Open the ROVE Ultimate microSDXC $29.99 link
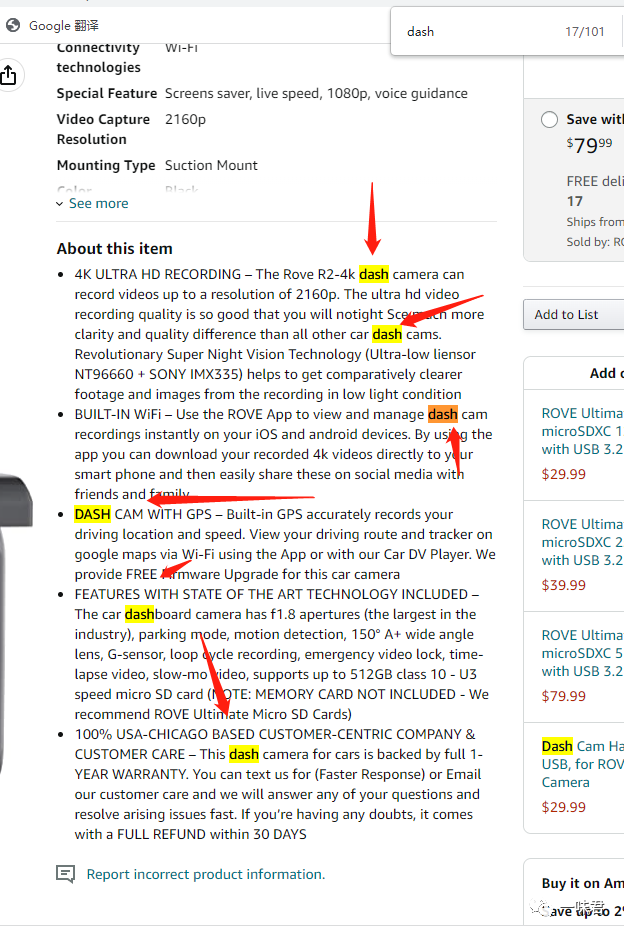Screen dimensions: 624x934 point(582,431)
